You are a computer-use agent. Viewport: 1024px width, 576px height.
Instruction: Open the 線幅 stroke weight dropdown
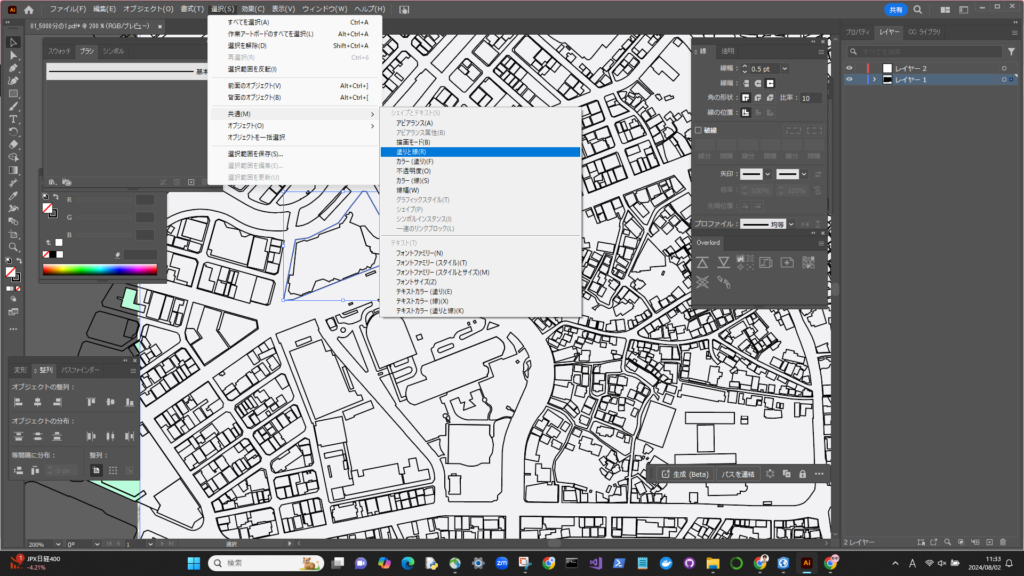[x=784, y=68]
